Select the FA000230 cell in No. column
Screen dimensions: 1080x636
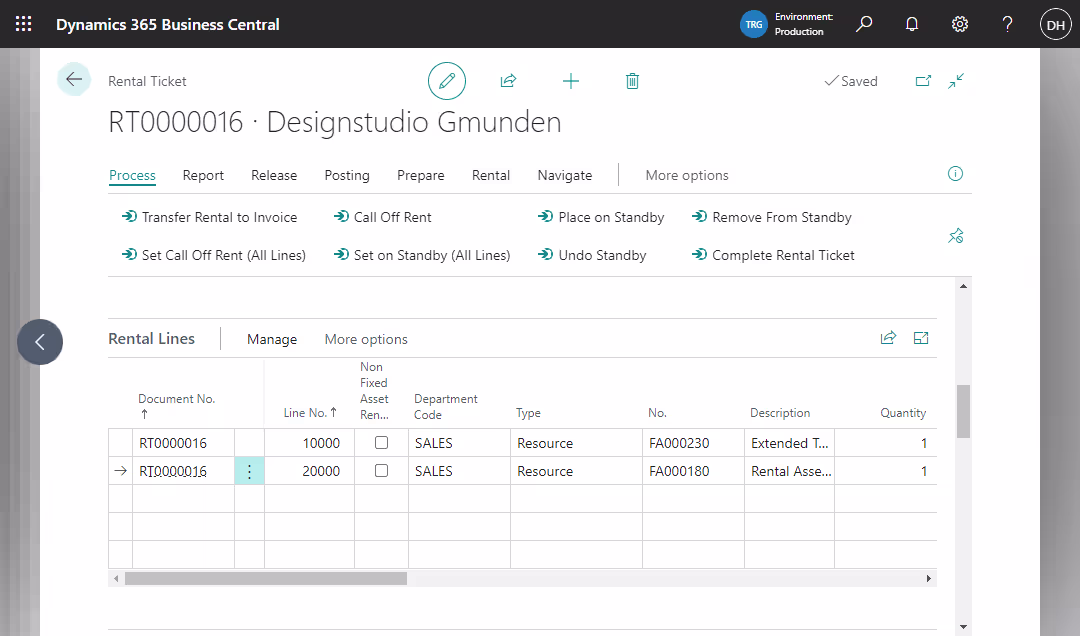pyautogui.click(x=693, y=443)
